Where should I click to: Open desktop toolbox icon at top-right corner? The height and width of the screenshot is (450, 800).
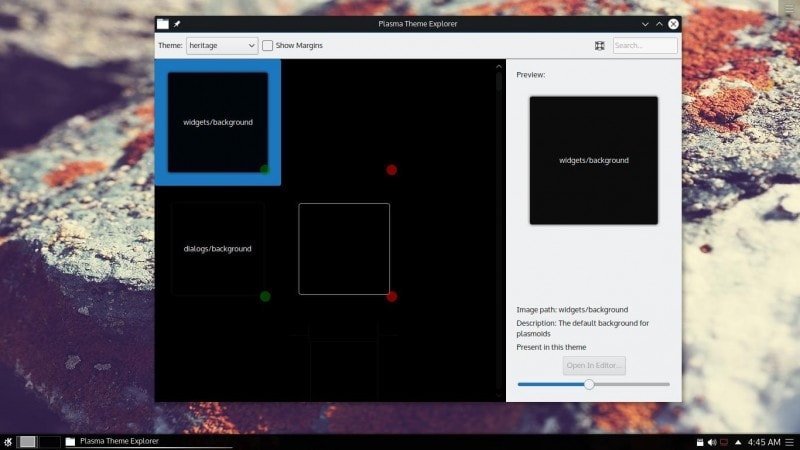pyautogui.click(x=789, y=9)
